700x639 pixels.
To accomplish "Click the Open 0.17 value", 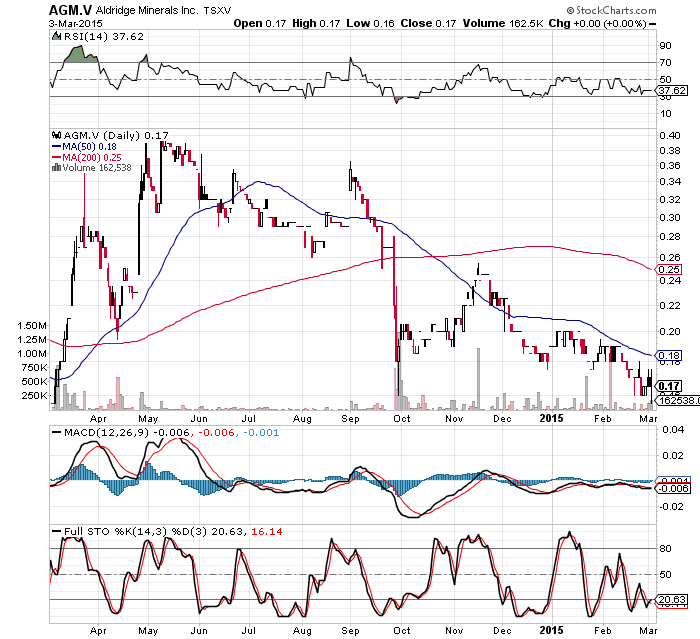I will (260, 24).
